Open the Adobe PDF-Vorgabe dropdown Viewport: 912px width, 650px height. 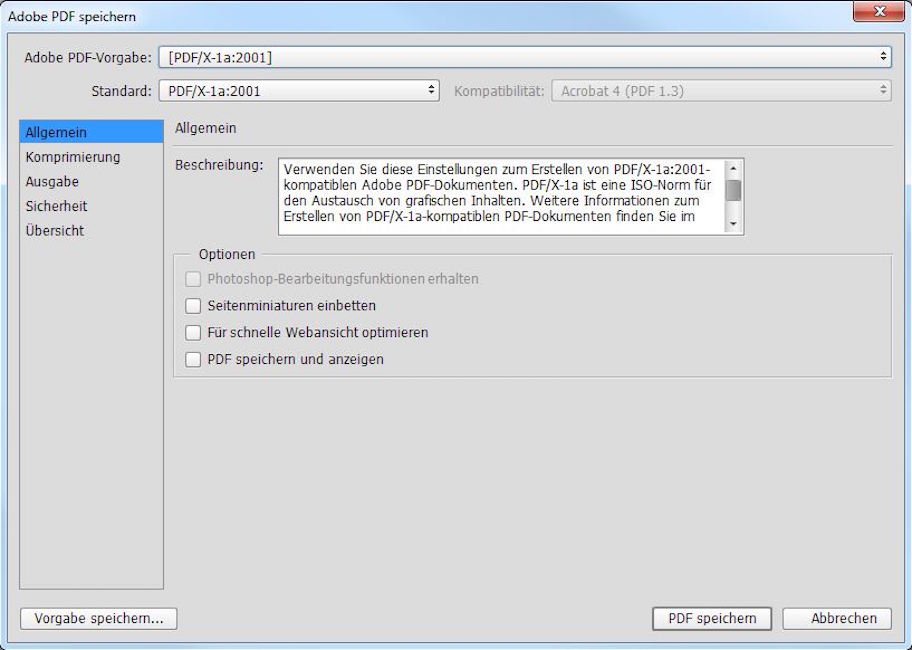525,57
